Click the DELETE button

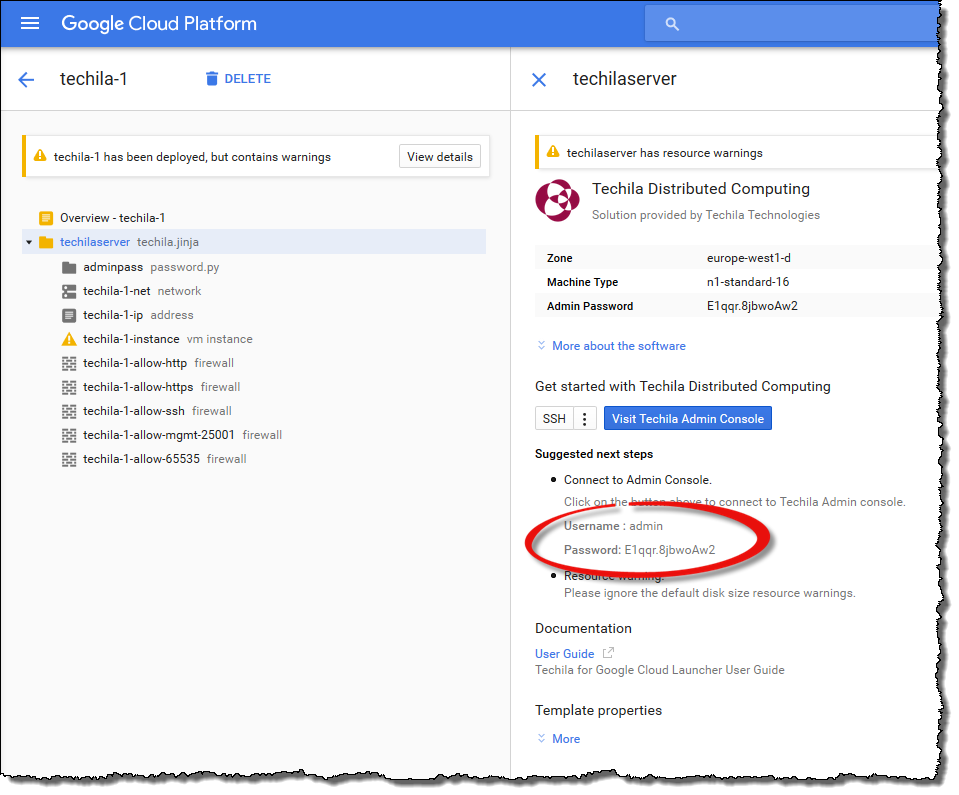tap(239, 78)
